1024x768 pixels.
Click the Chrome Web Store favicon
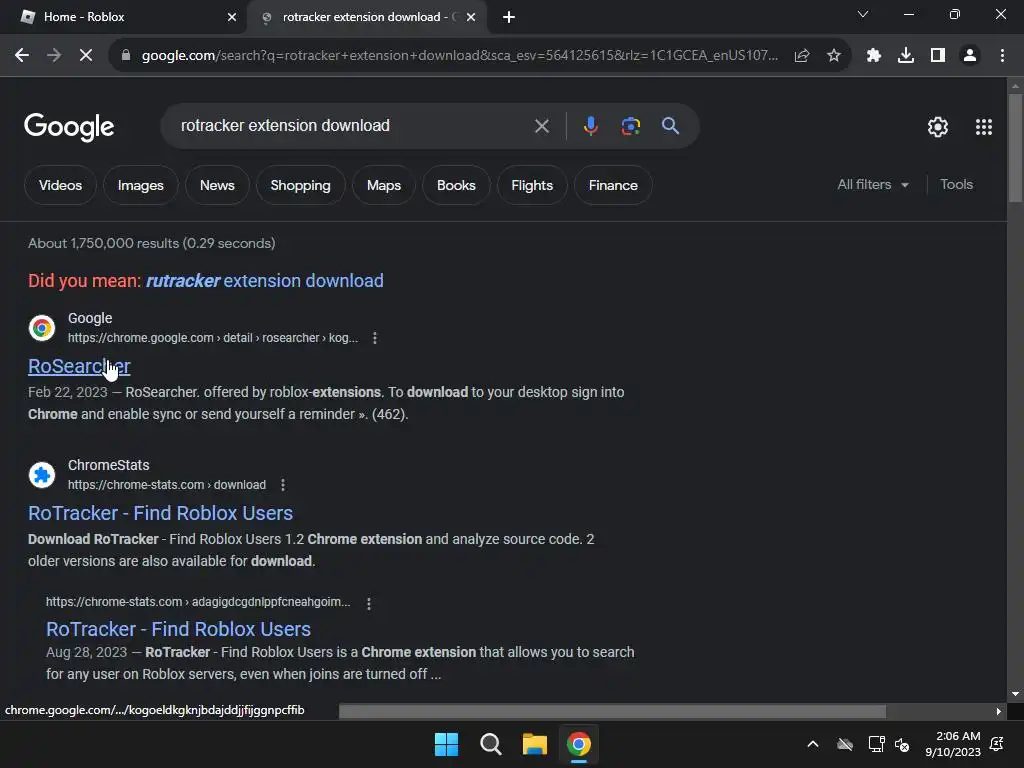(x=42, y=328)
